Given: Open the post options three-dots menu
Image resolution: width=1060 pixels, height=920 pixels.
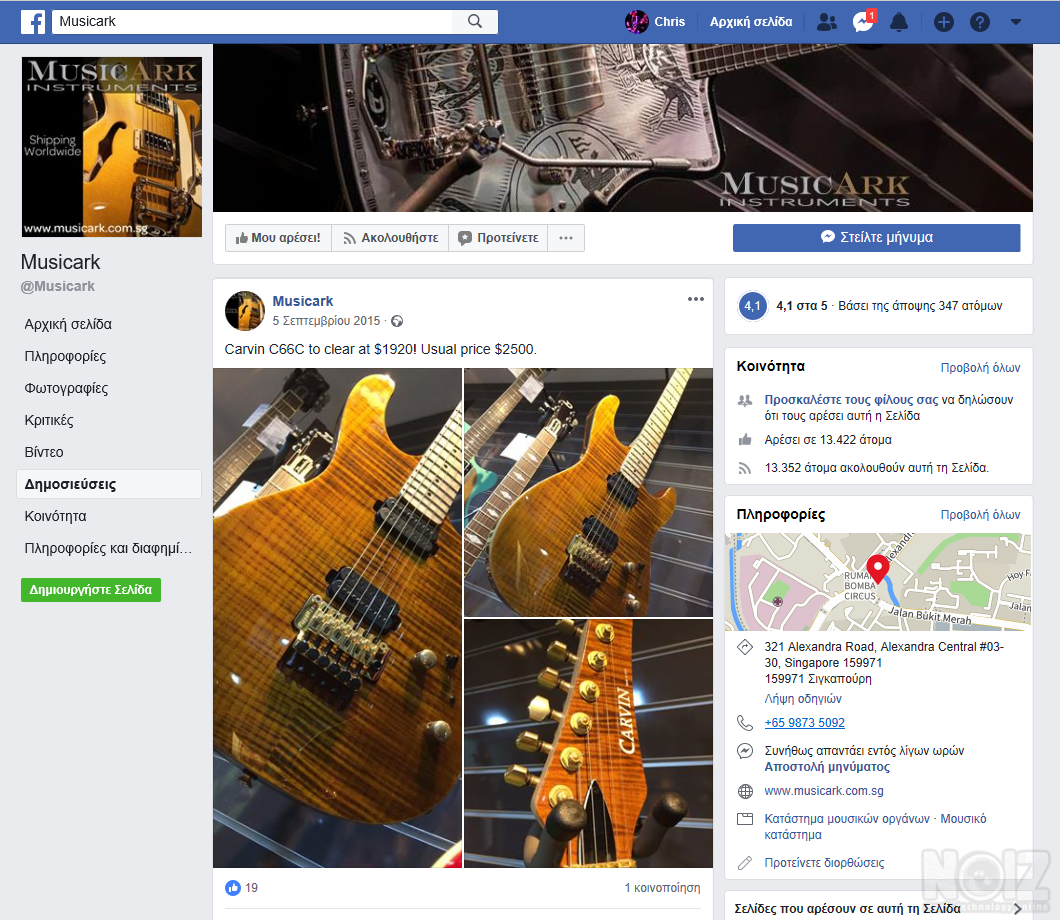Looking at the screenshot, I should 696,299.
